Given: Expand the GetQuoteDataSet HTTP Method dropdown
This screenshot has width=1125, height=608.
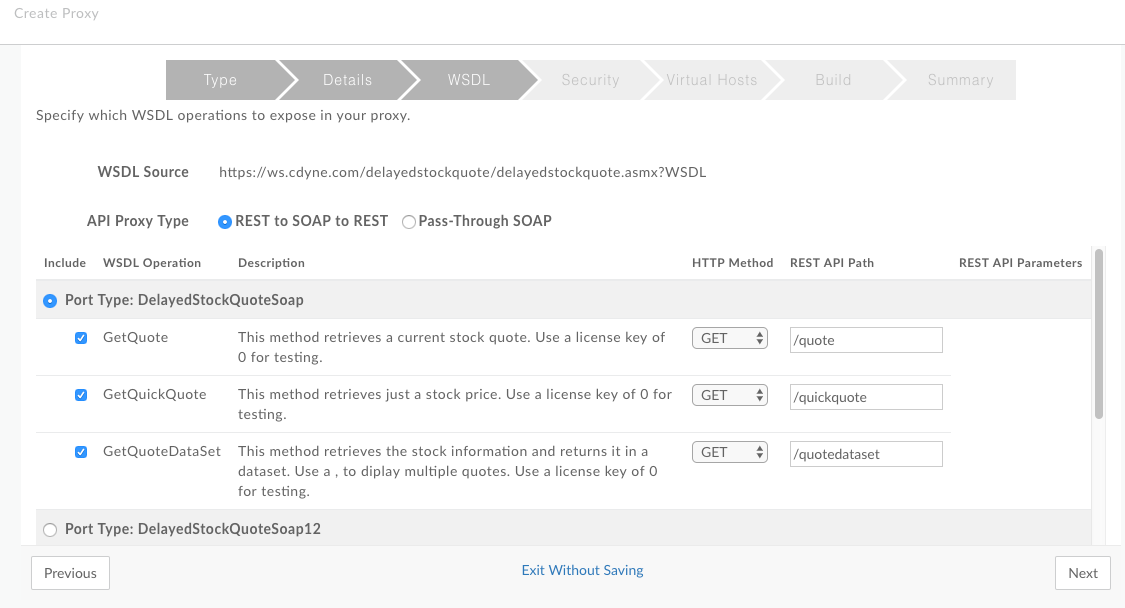Looking at the screenshot, I should 730,452.
